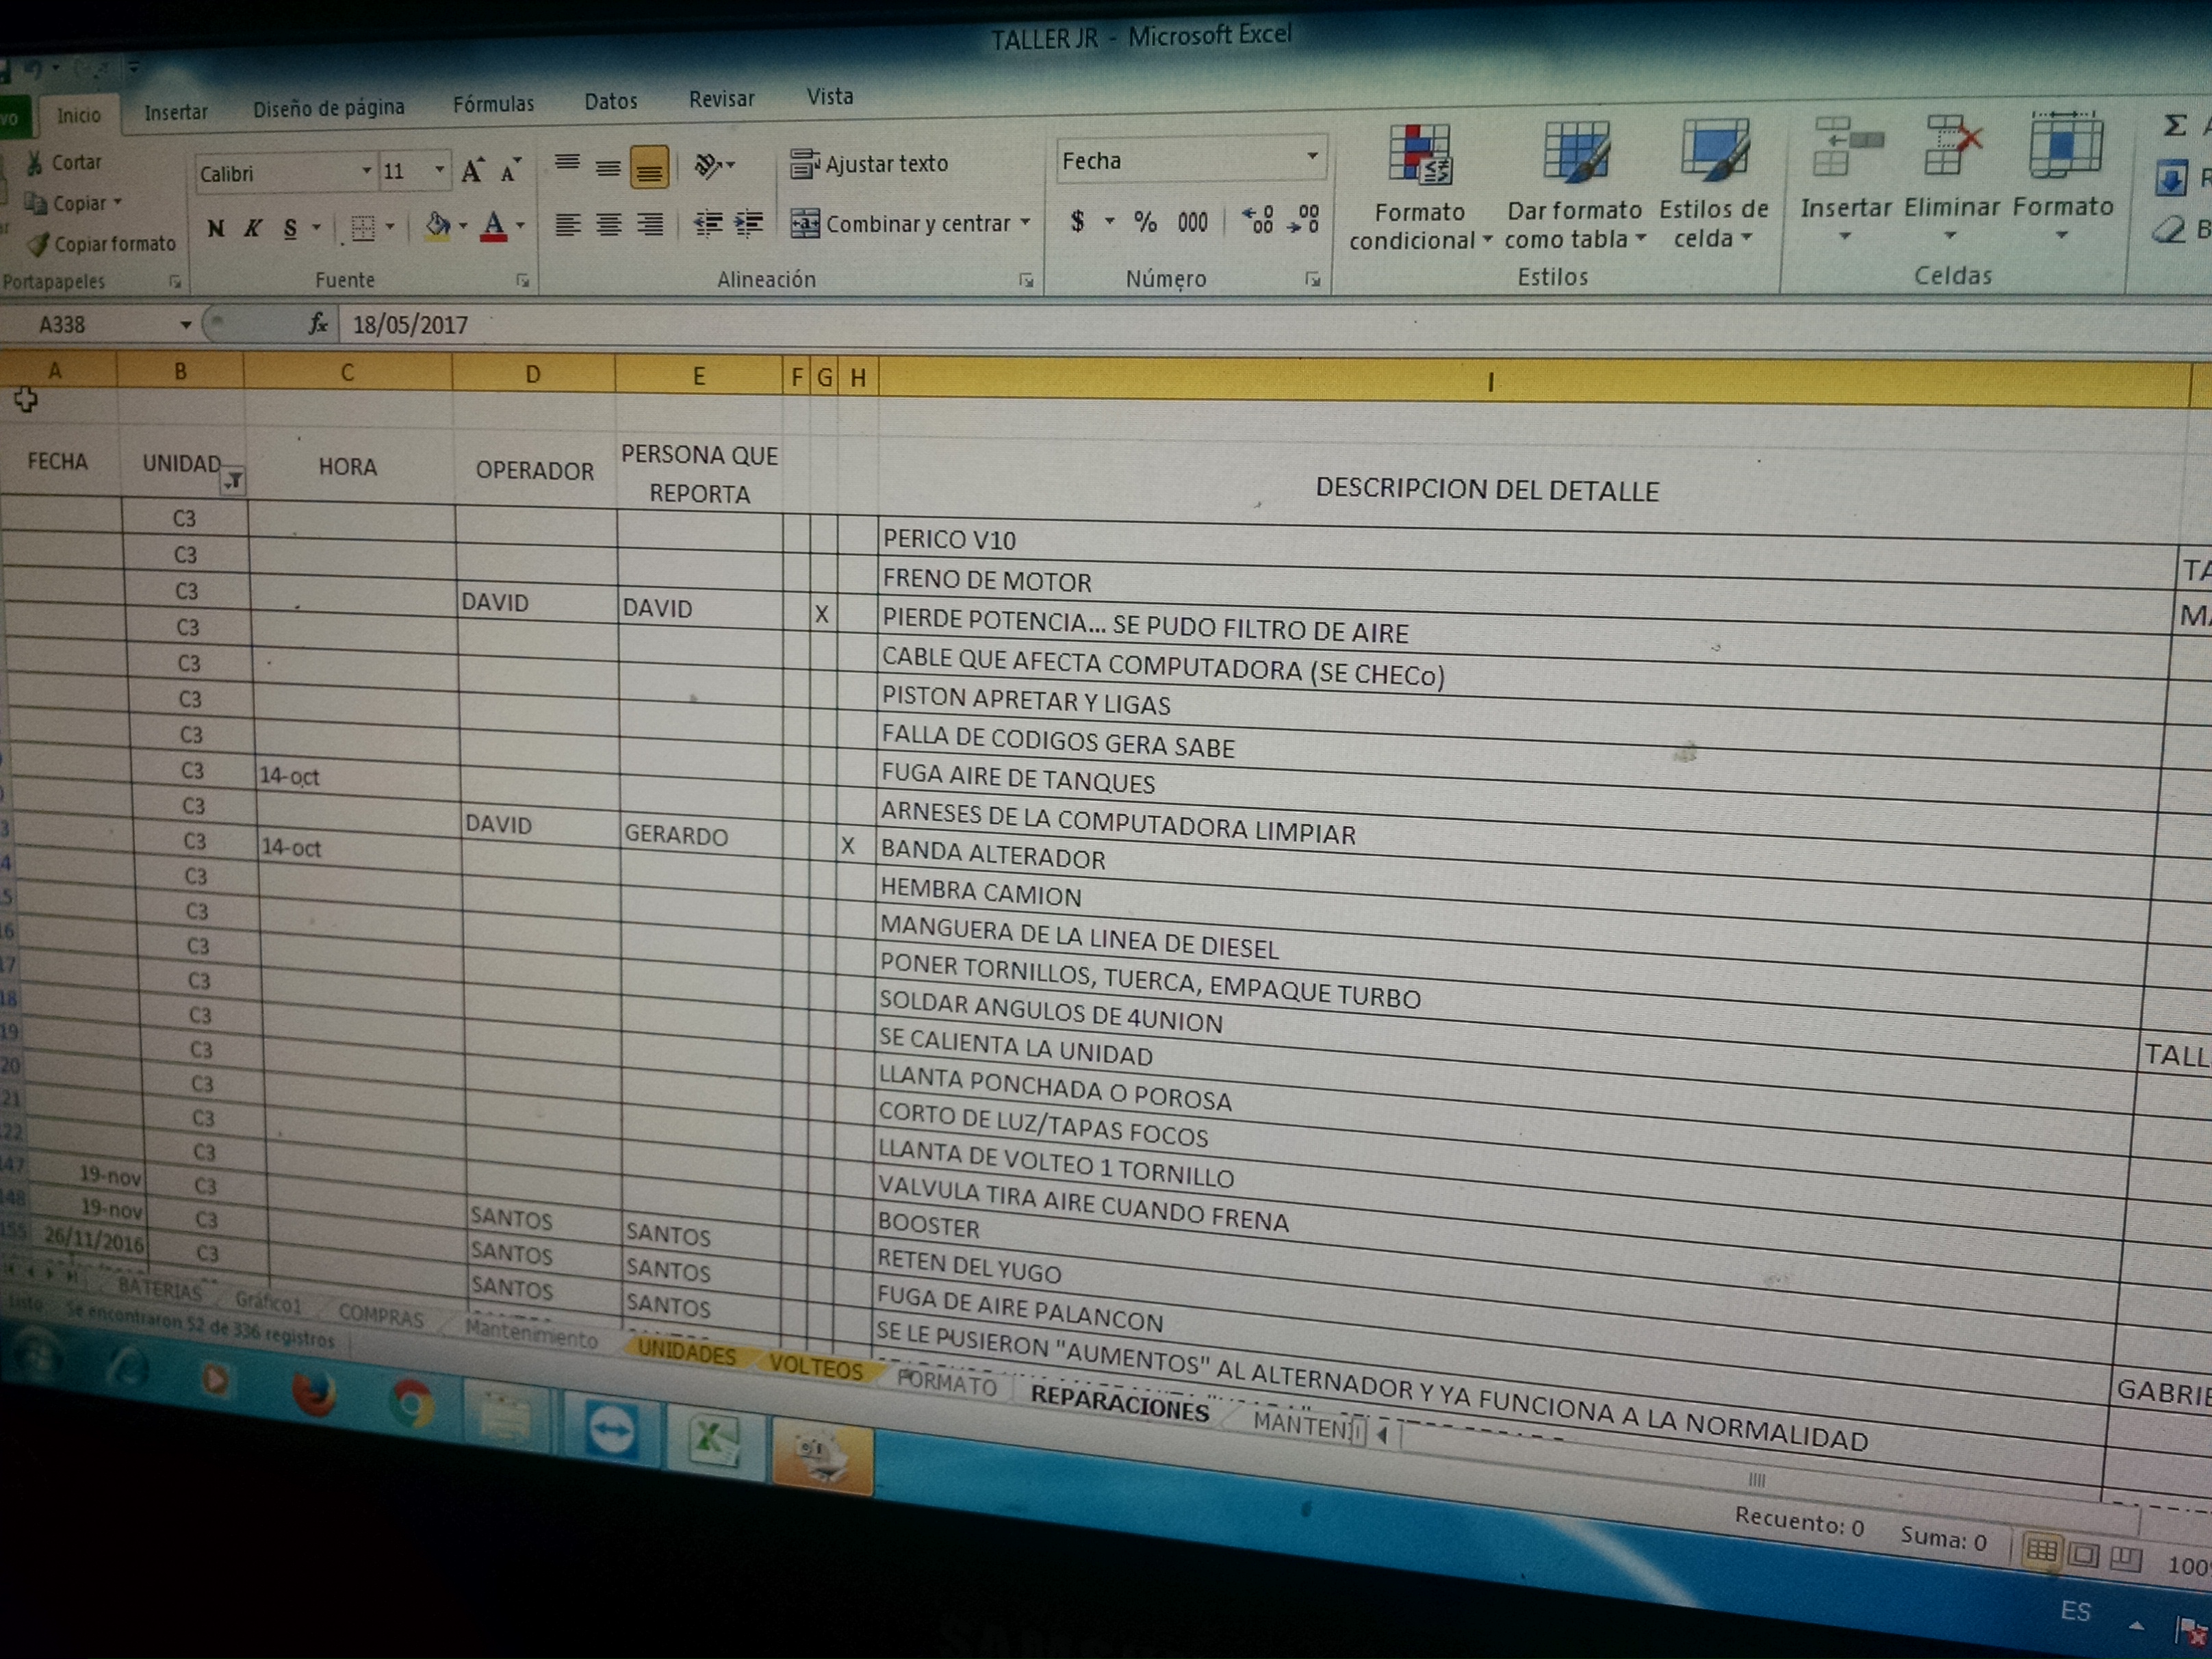Open Firefox from the taskbar
This screenshot has height=1659, width=2212.
click(x=314, y=1396)
